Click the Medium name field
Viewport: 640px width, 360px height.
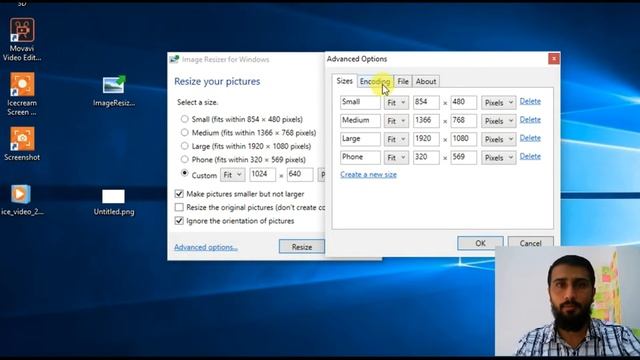click(360, 121)
